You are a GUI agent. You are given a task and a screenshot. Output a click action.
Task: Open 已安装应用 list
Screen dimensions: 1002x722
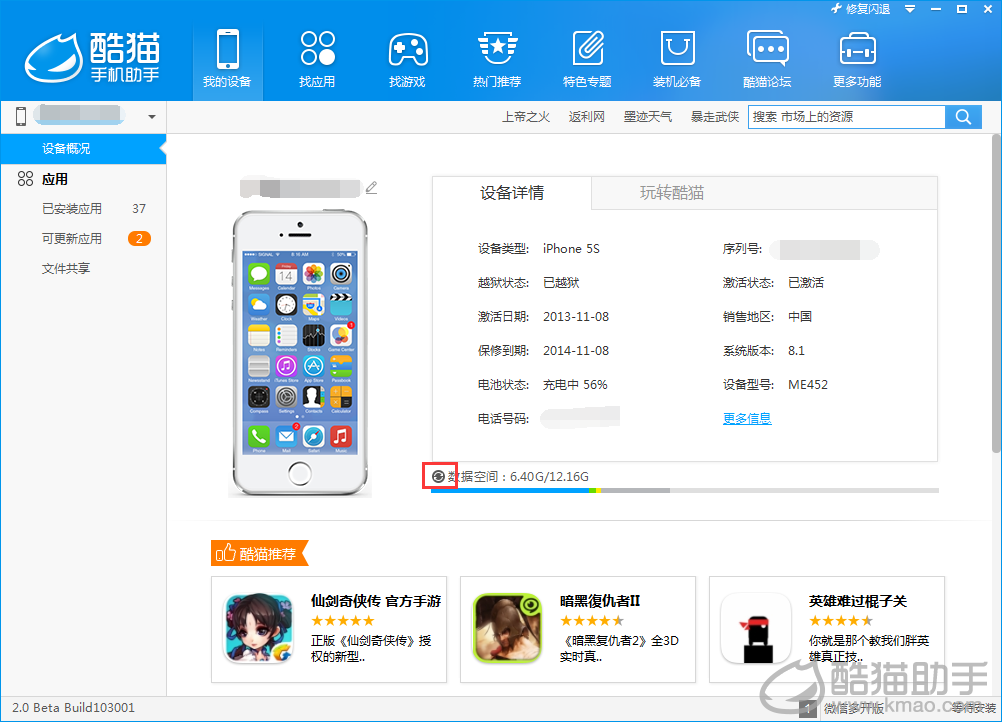[72, 209]
